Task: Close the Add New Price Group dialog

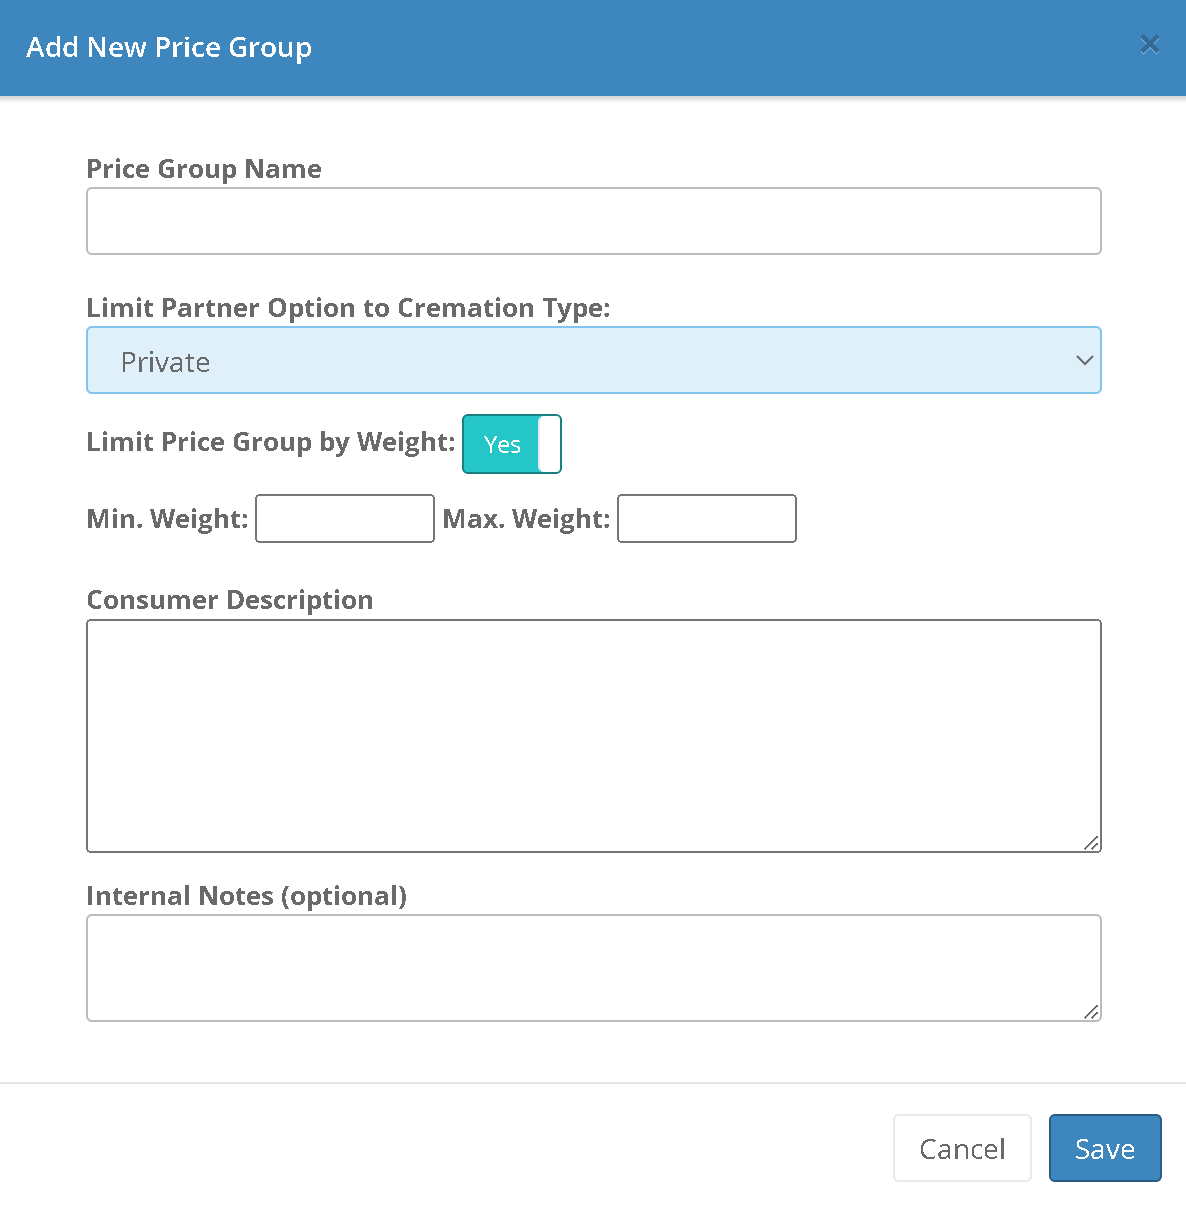Action: point(1149,44)
